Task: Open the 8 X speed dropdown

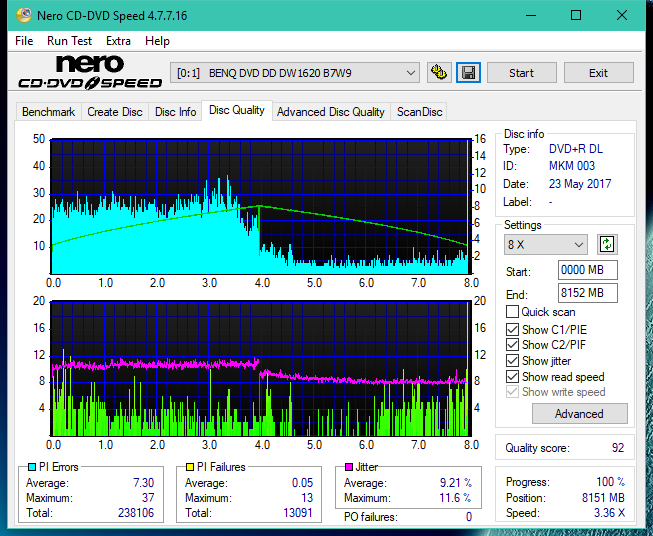Action: 546,244
